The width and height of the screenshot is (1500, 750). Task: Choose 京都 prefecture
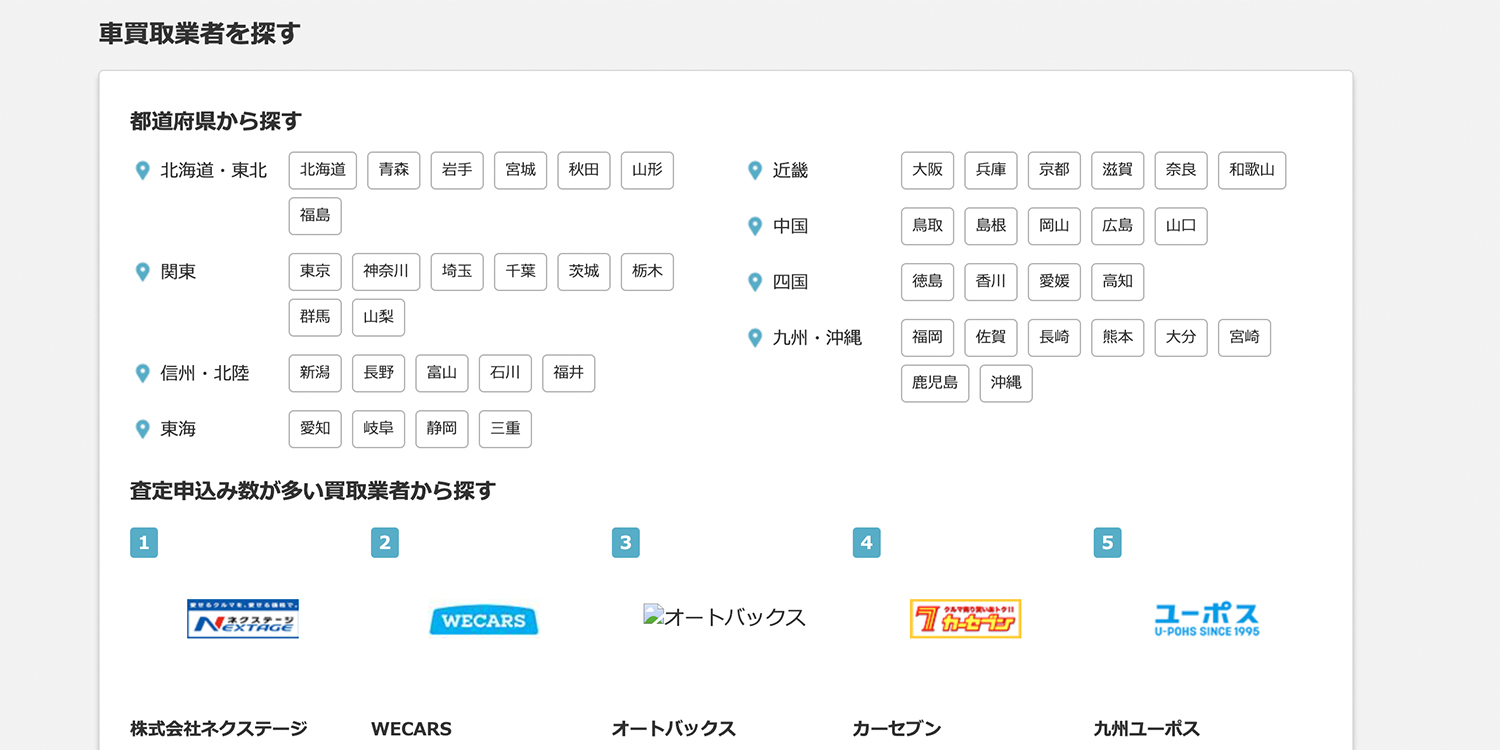point(1054,170)
